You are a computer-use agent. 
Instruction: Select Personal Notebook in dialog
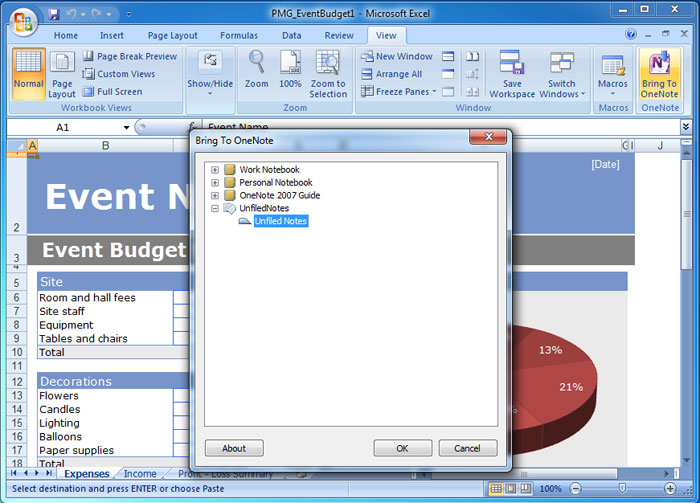point(276,183)
